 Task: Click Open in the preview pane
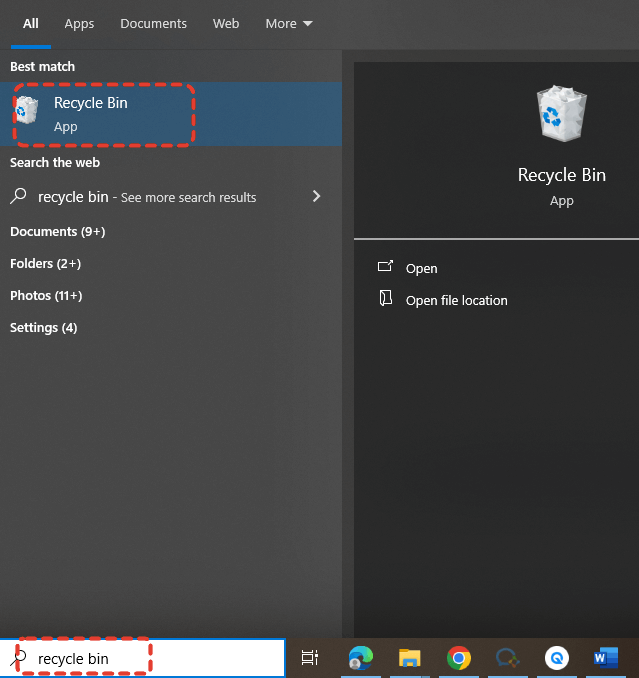point(421,268)
